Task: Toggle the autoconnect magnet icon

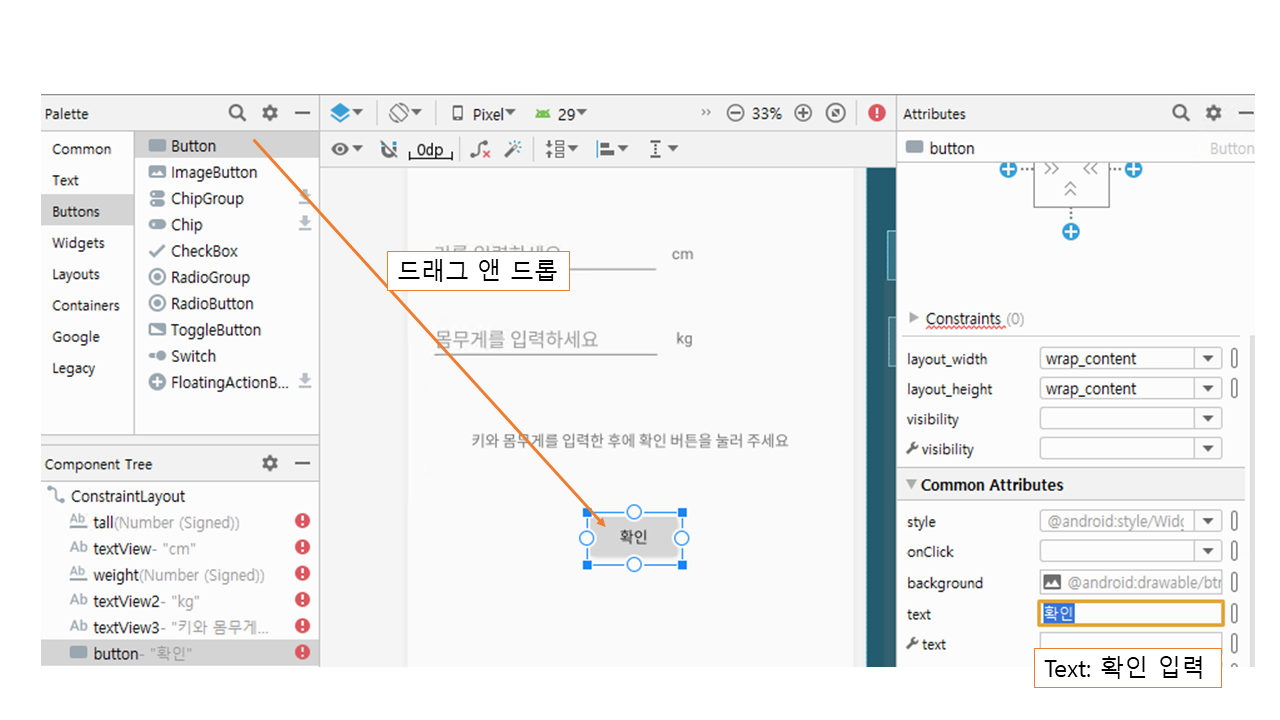Action: coord(389,149)
